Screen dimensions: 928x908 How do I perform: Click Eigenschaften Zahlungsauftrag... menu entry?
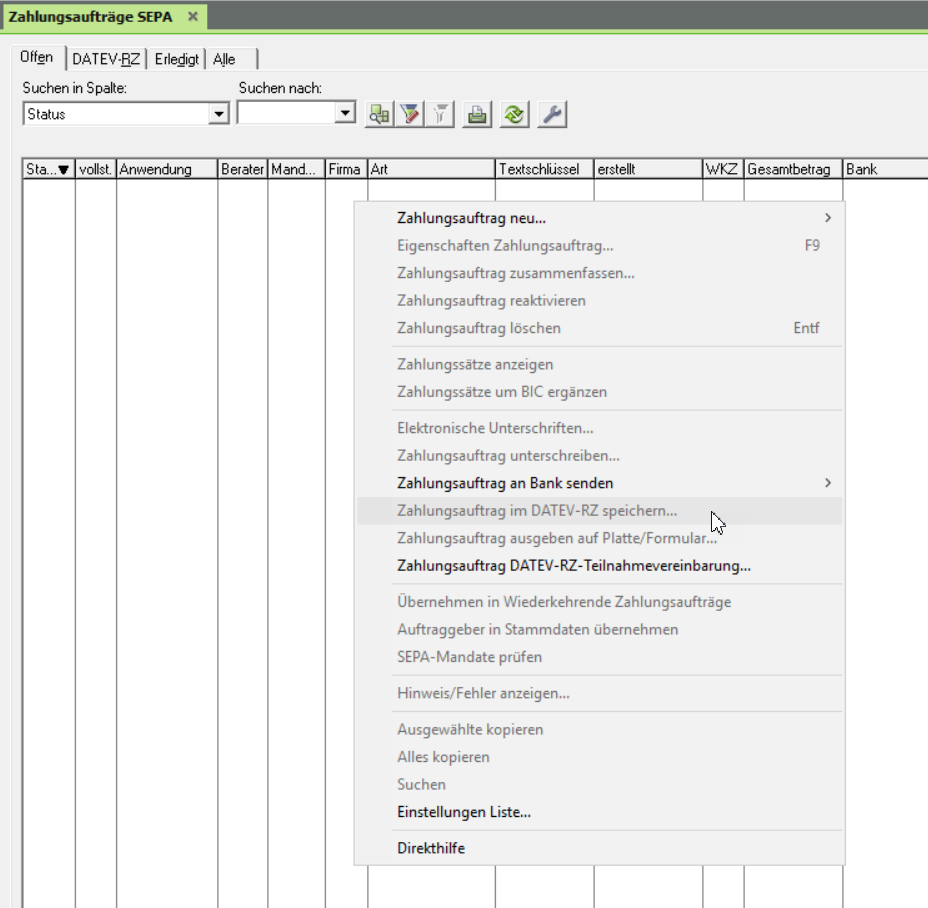point(600,245)
